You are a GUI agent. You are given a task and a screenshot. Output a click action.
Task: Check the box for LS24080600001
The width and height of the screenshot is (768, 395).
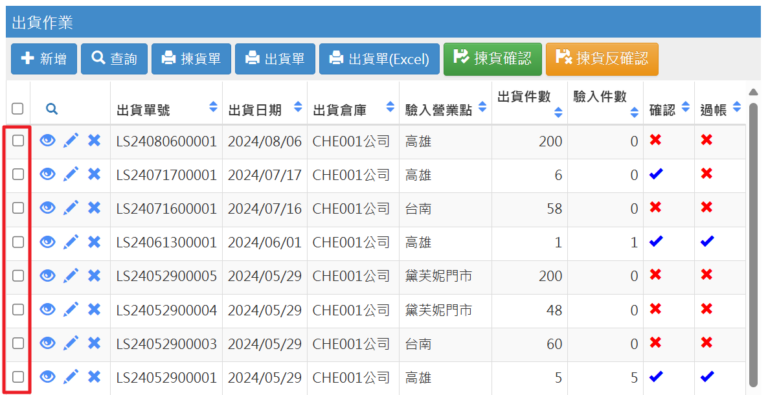pos(18,141)
